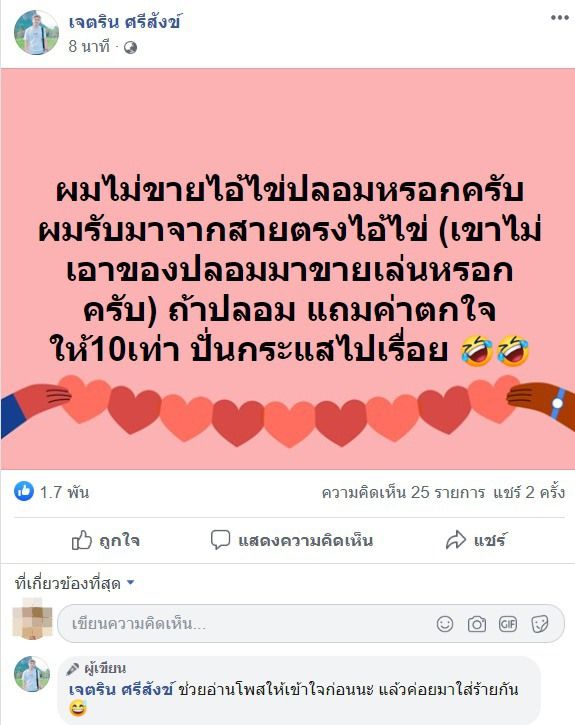Open the sticker picker icon
This screenshot has height=725, width=575.
[539, 624]
